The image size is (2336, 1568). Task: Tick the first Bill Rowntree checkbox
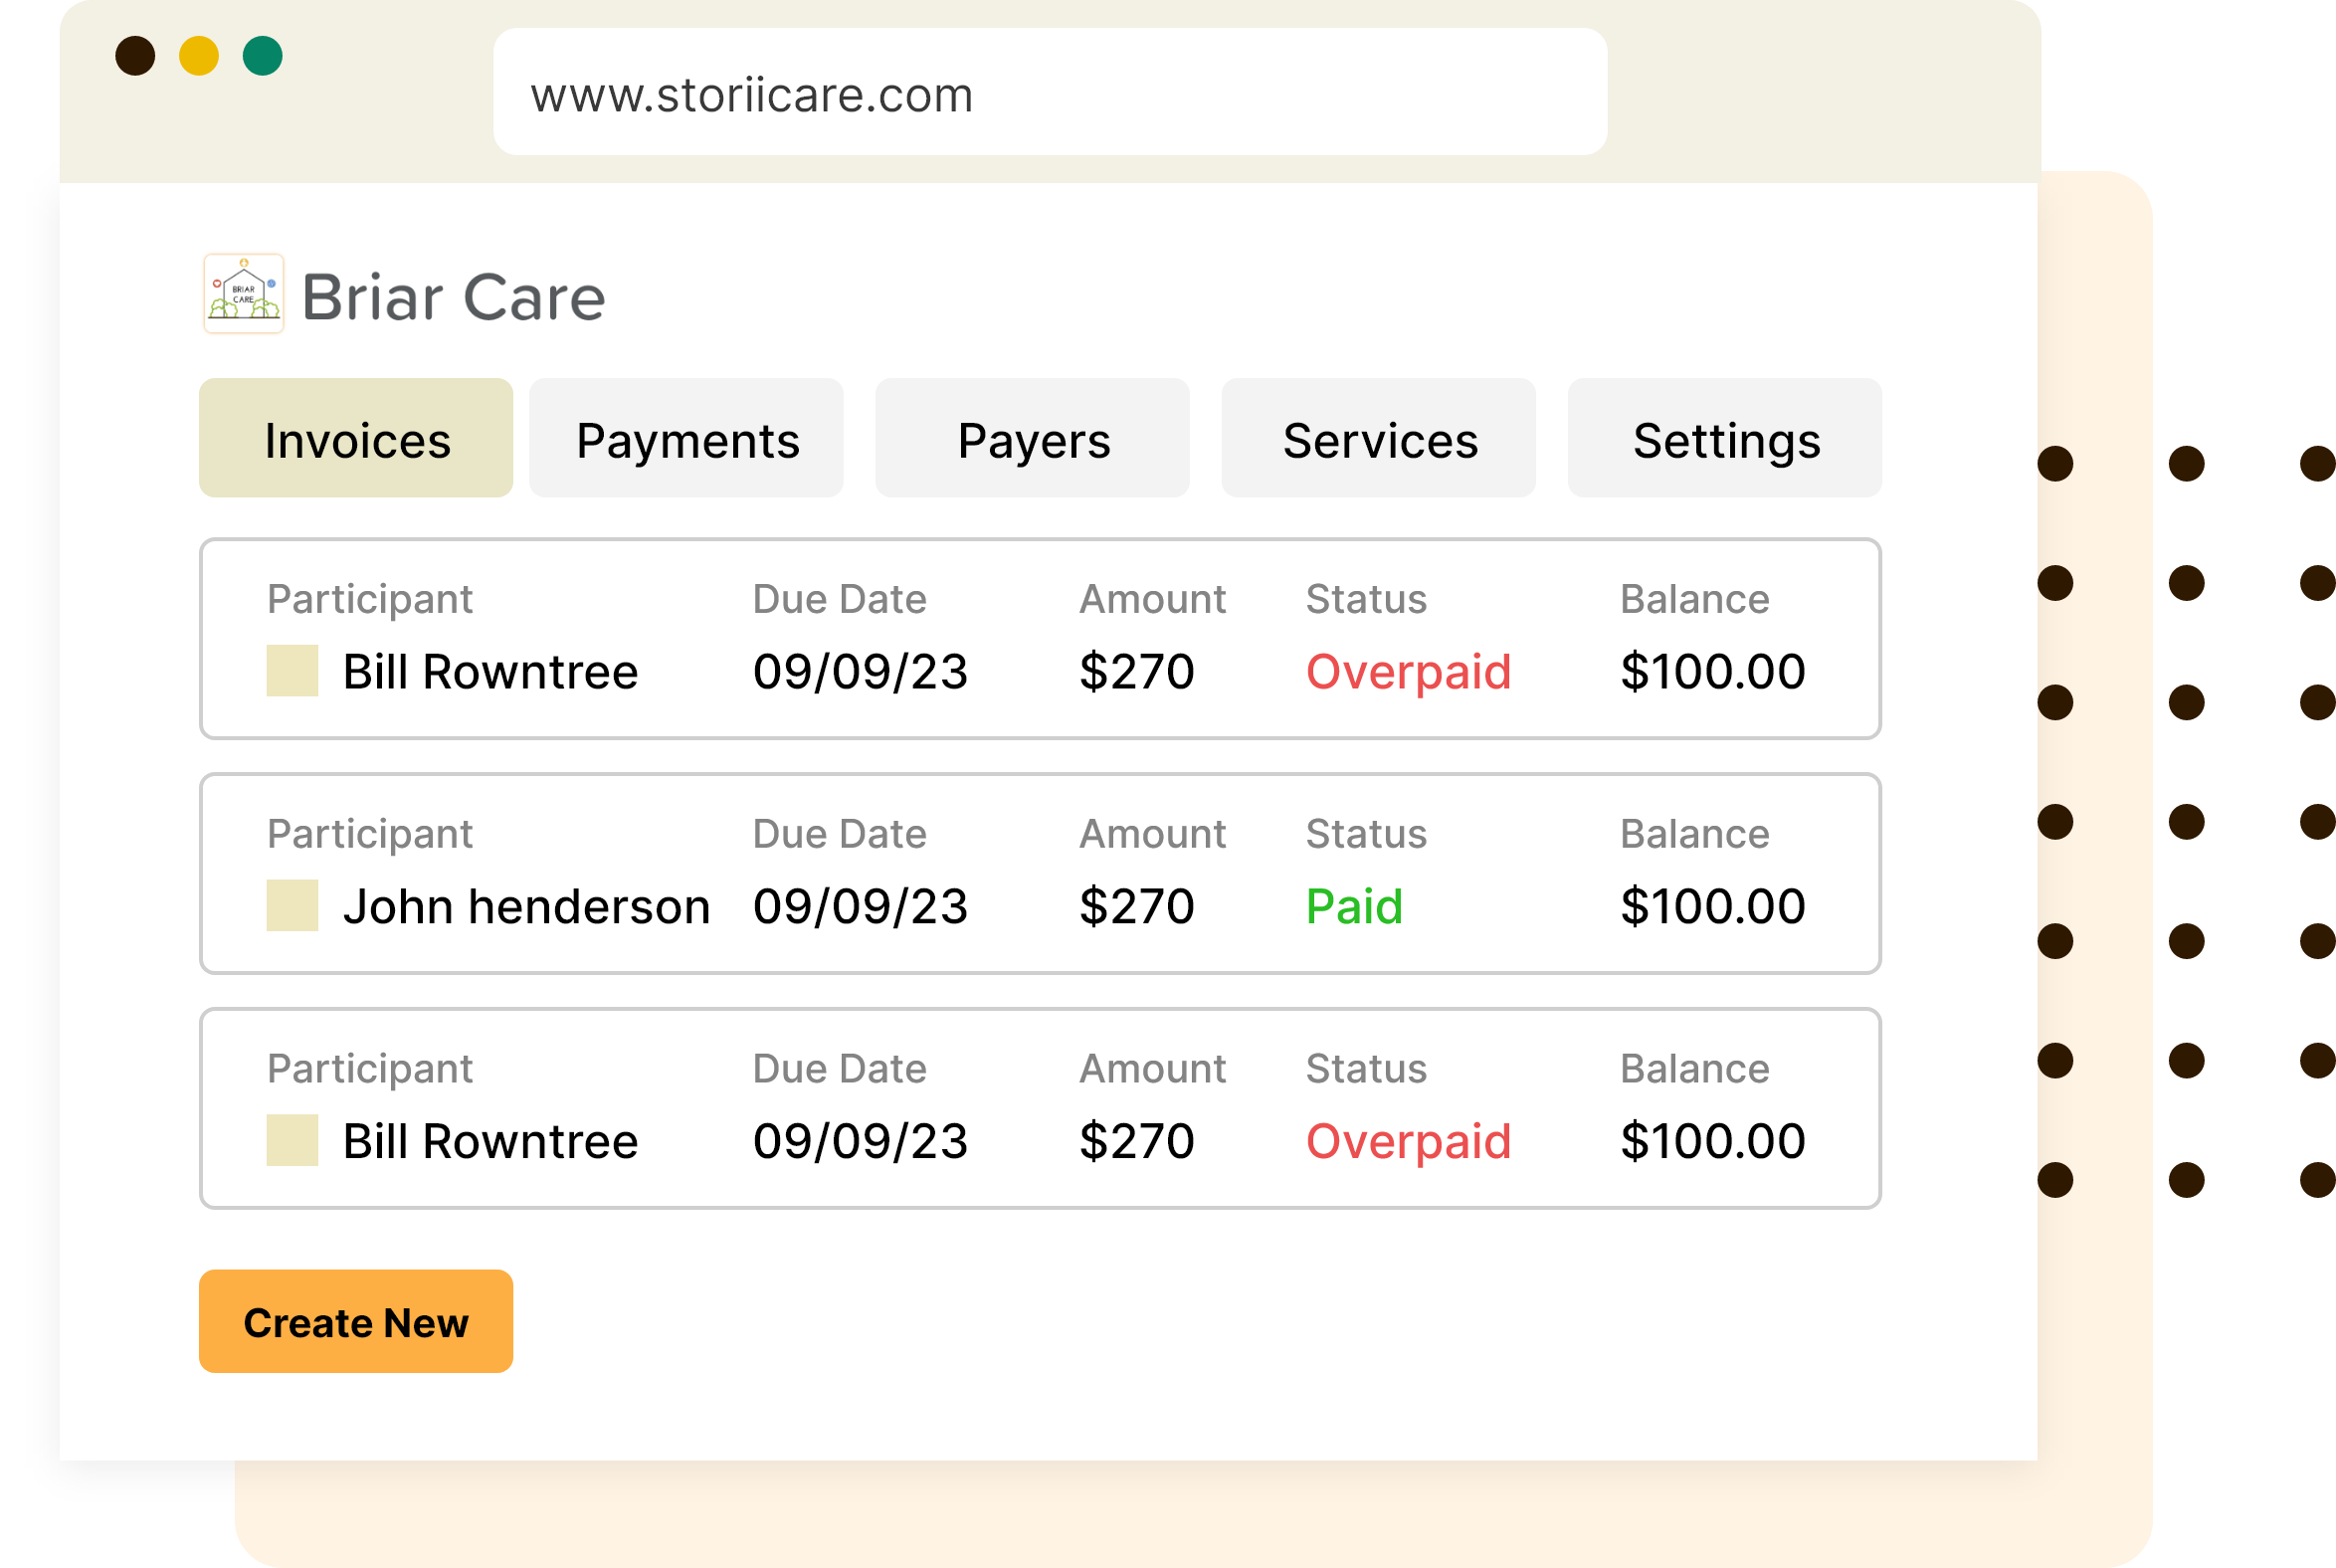pyautogui.click(x=292, y=670)
